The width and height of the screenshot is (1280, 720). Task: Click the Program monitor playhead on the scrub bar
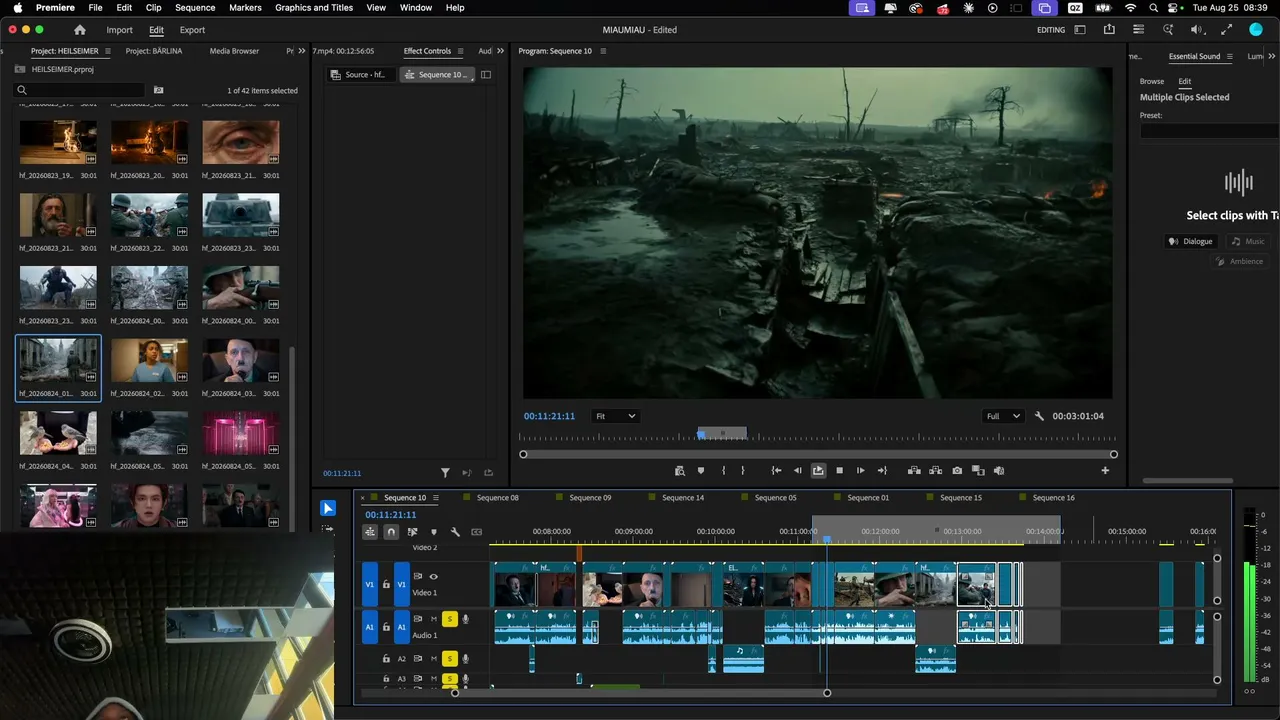[701, 435]
